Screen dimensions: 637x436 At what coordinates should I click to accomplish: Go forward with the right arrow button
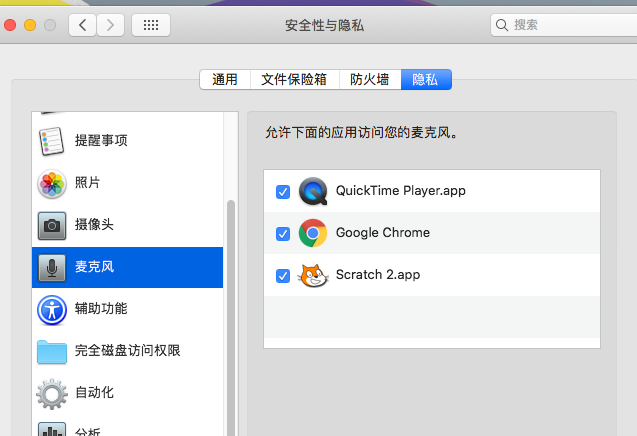[110, 25]
